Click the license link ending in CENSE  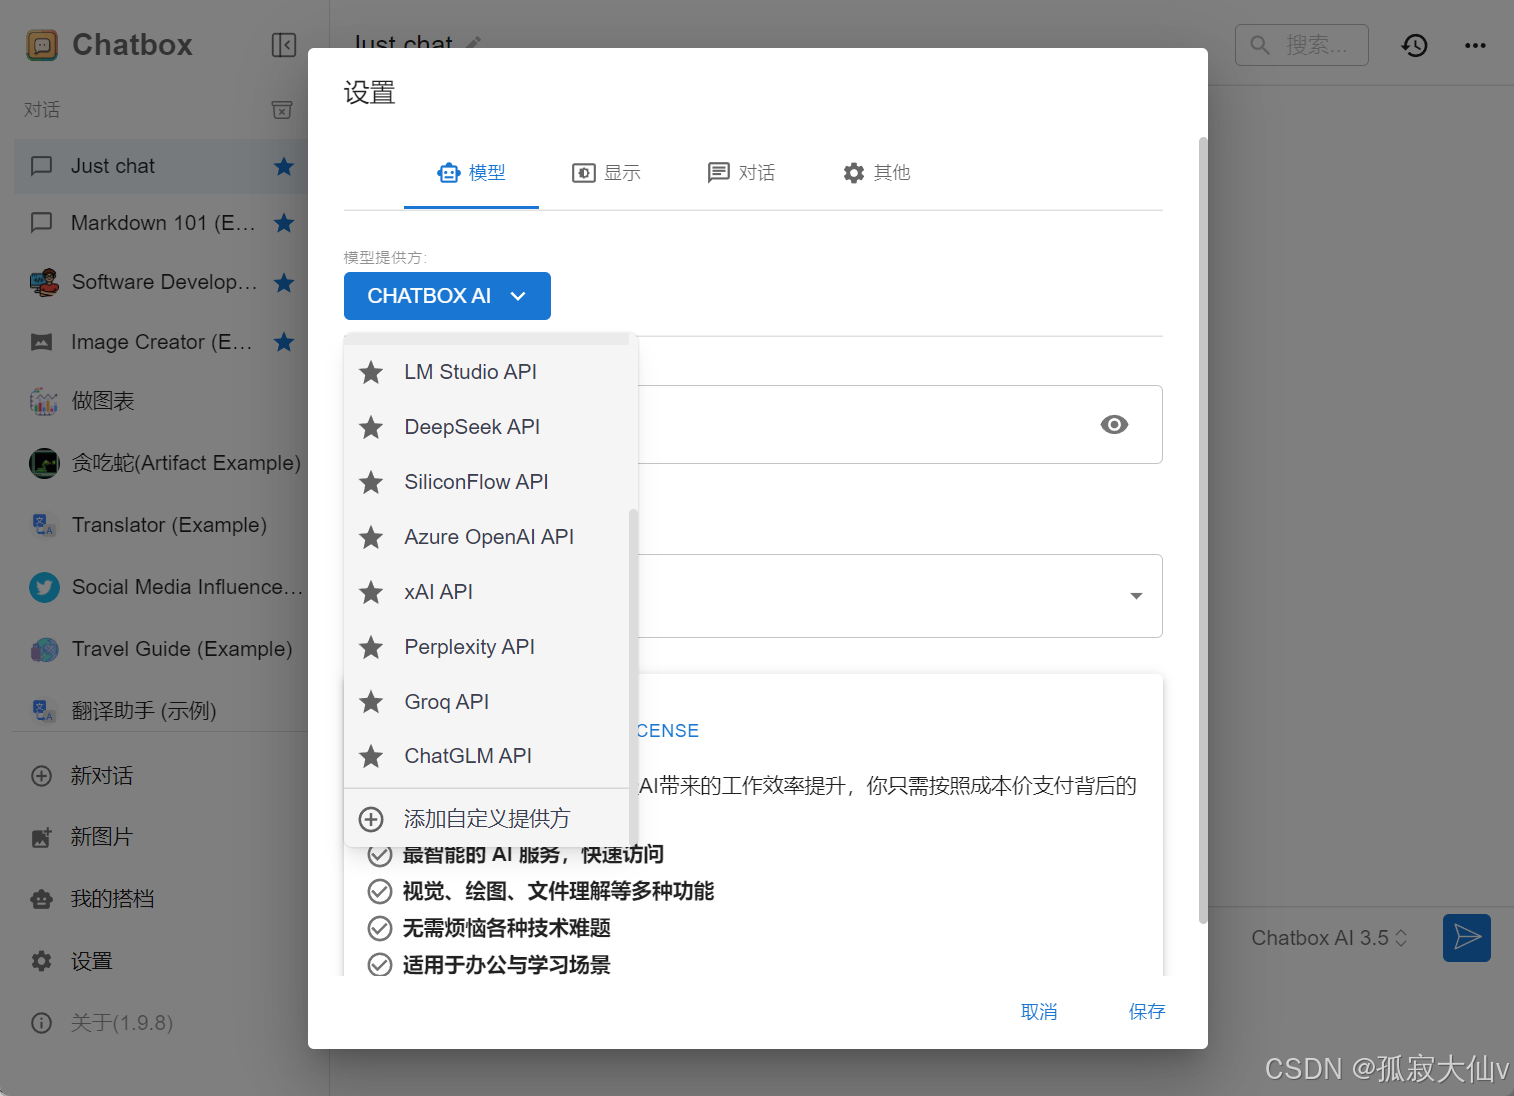click(x=667, y=731)
